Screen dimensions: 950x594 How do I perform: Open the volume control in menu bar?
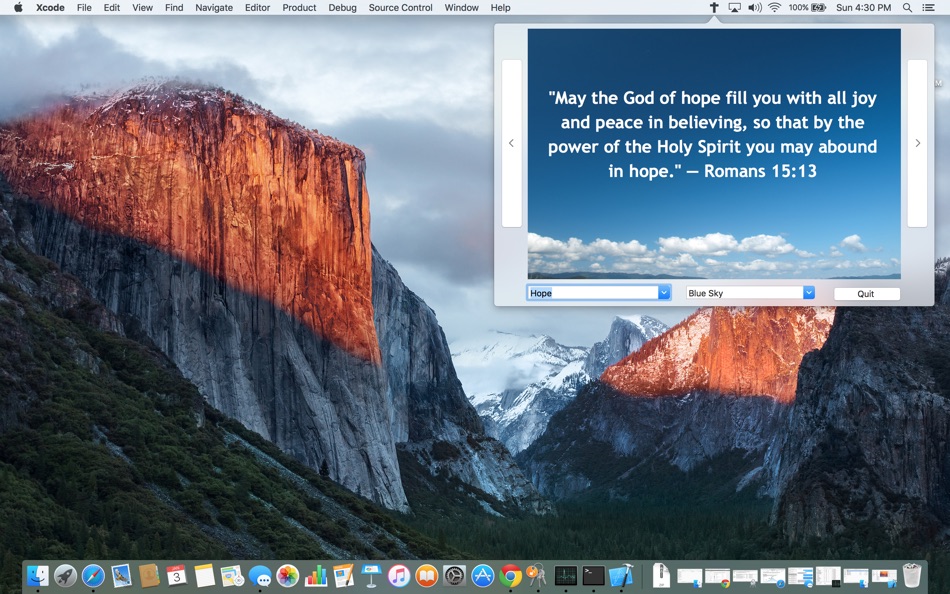[x=754, y=7]
